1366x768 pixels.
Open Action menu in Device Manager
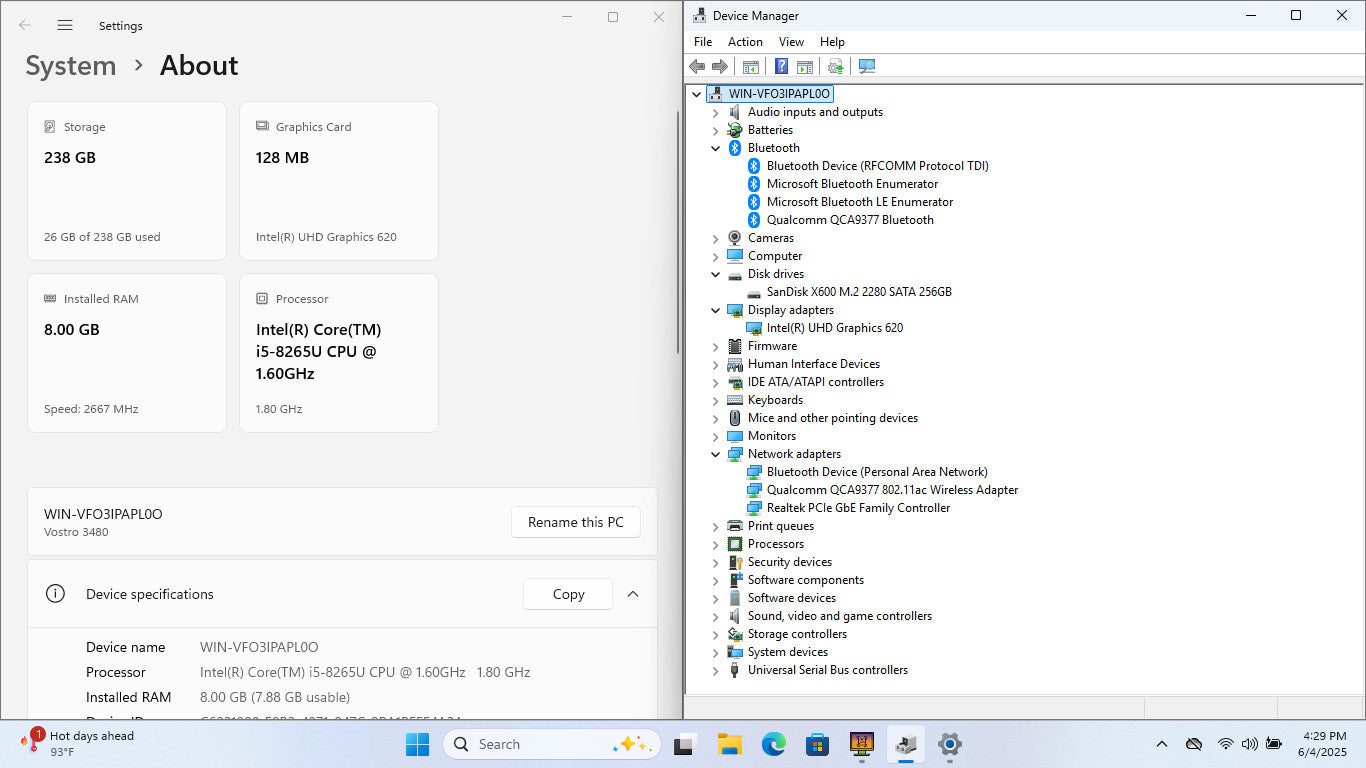745,42
